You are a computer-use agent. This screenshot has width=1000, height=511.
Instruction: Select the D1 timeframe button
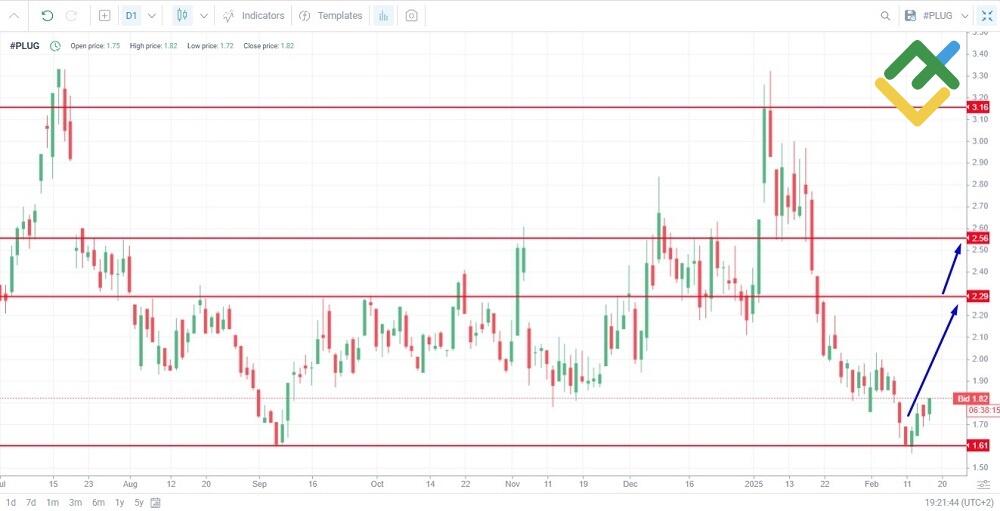[131, 15]
